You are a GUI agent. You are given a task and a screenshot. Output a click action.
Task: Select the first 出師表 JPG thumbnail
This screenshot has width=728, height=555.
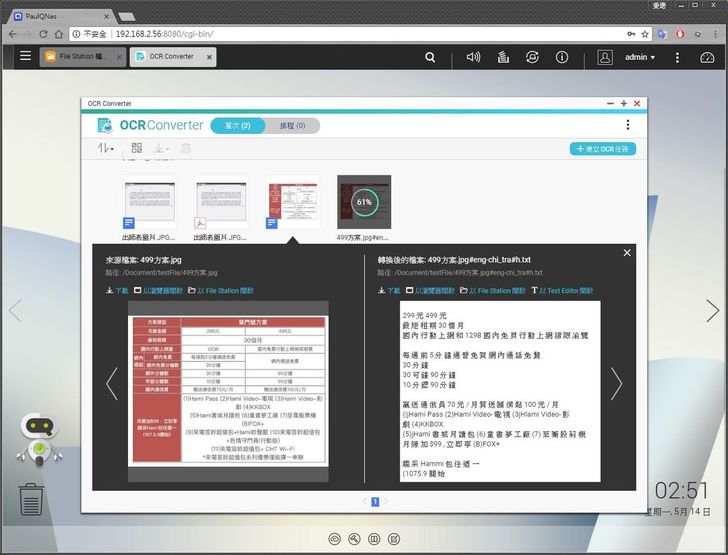(149, 203)
